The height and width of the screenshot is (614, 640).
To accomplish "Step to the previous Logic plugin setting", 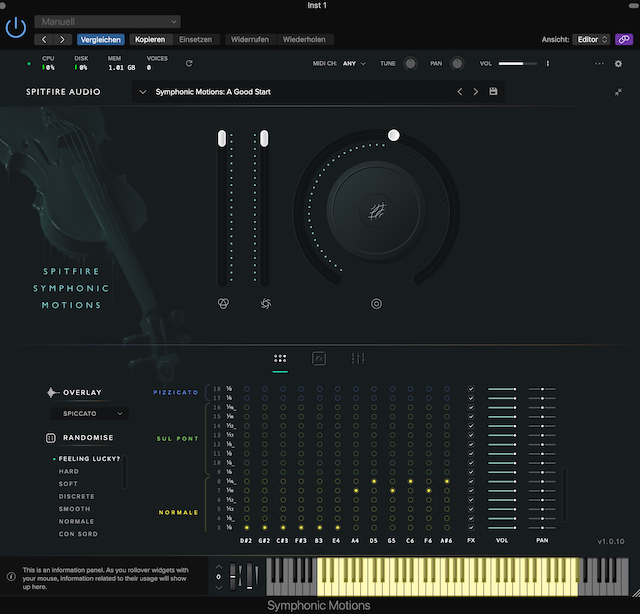I will point(44,40).
